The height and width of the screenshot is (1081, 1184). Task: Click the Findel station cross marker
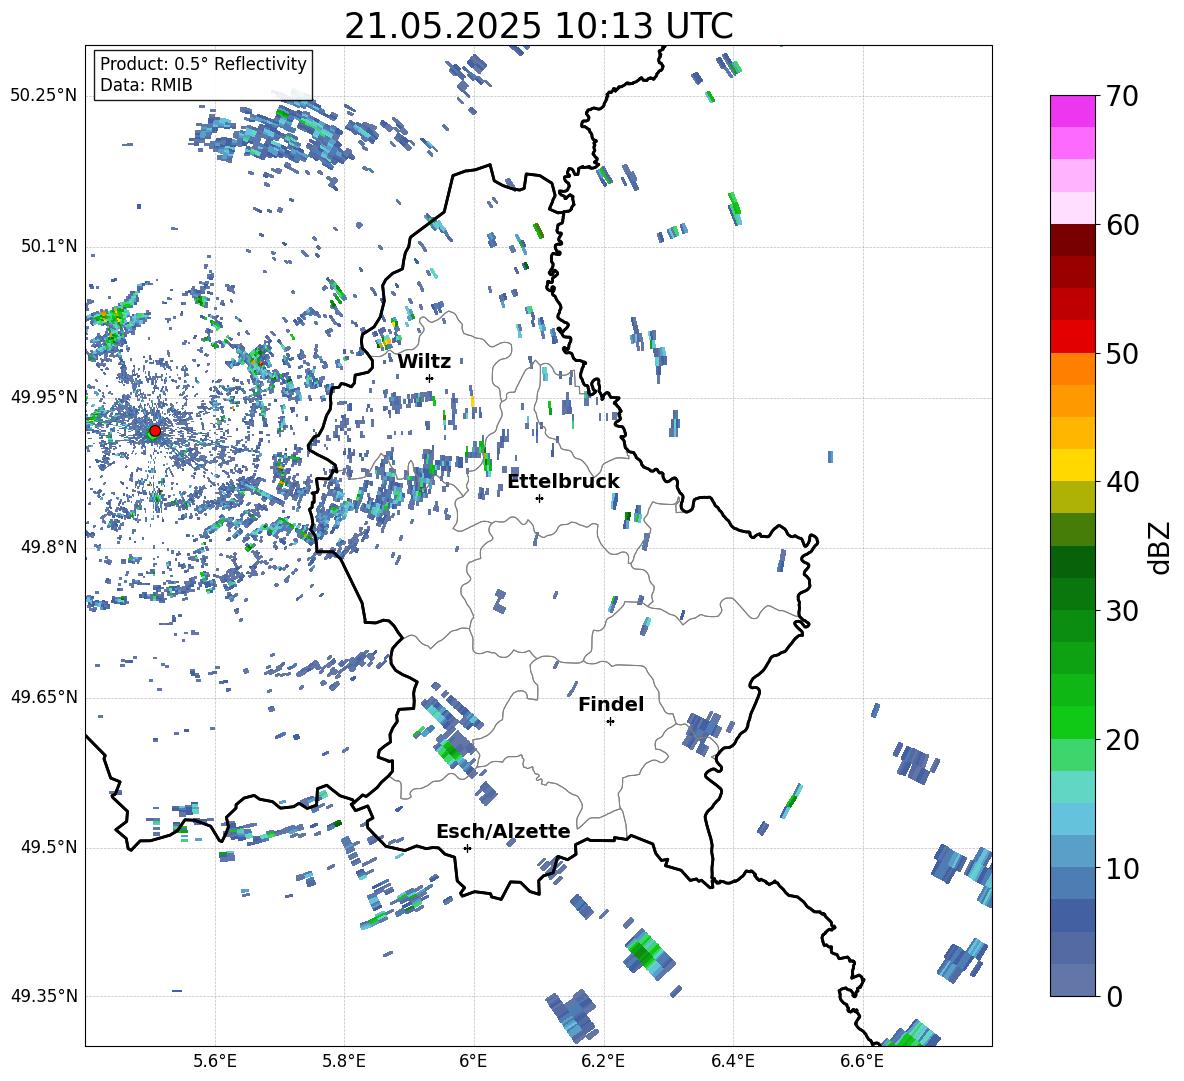[x=610, y=722]
